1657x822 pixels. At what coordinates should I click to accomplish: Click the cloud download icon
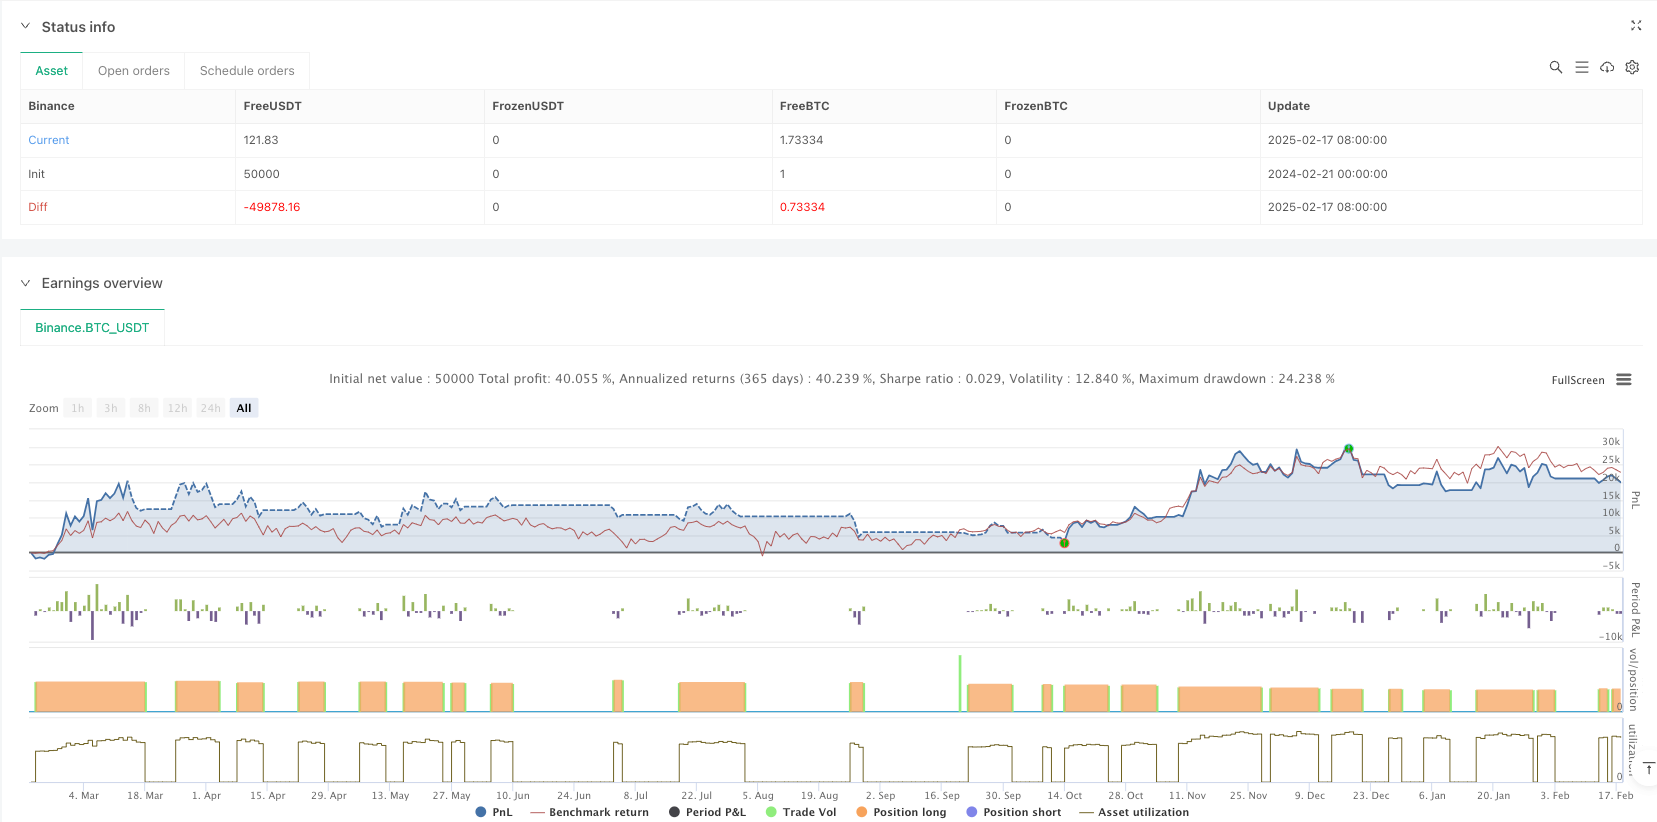click(x=1607, y=67)
